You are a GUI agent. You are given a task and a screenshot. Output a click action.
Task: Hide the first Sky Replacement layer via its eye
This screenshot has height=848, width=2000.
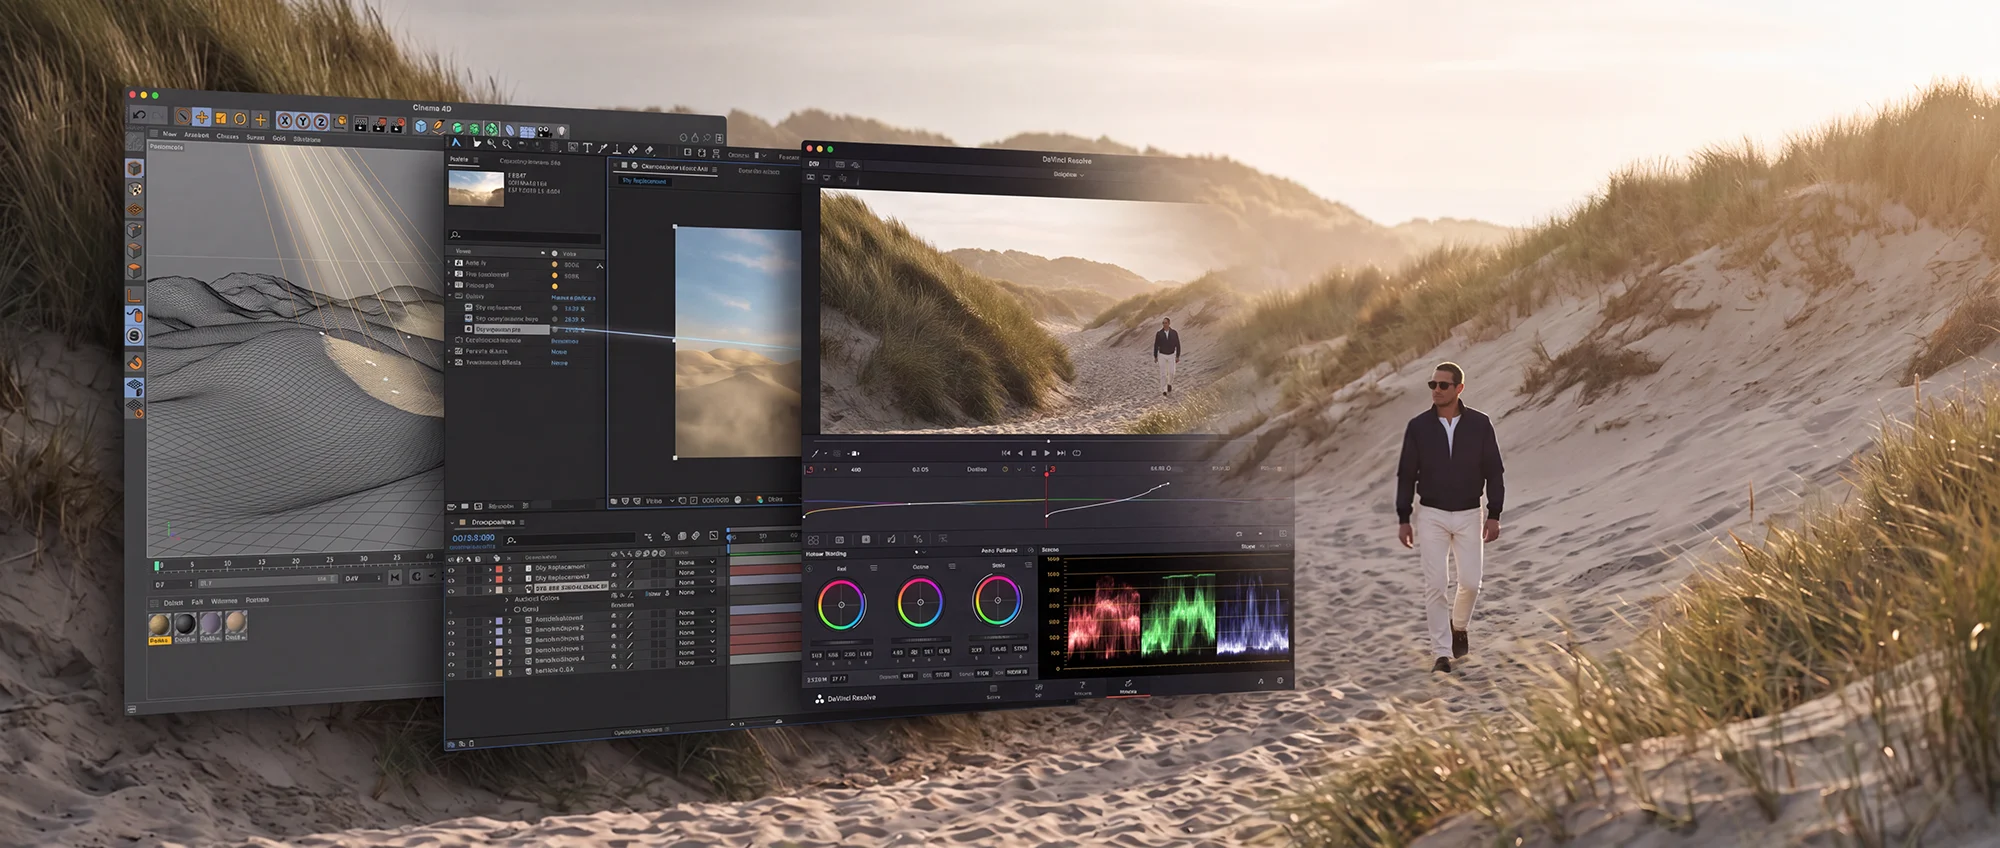(451, 570)
